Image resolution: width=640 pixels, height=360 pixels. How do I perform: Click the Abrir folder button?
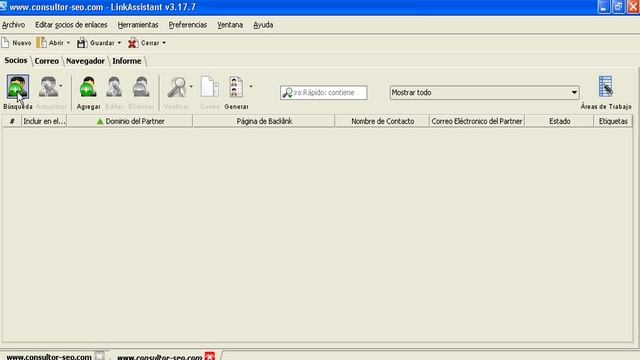[x=50, y=42]
